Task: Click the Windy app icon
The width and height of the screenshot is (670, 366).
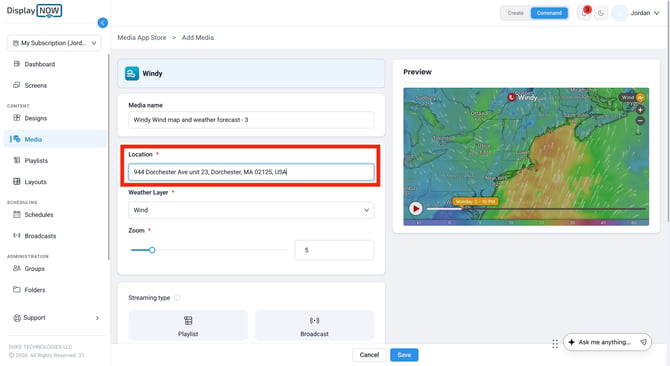Action: pos(132,73)
